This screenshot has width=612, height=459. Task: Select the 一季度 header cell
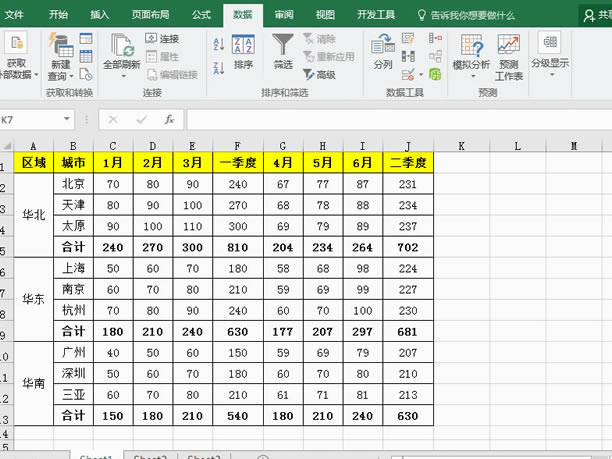point(238,162)
